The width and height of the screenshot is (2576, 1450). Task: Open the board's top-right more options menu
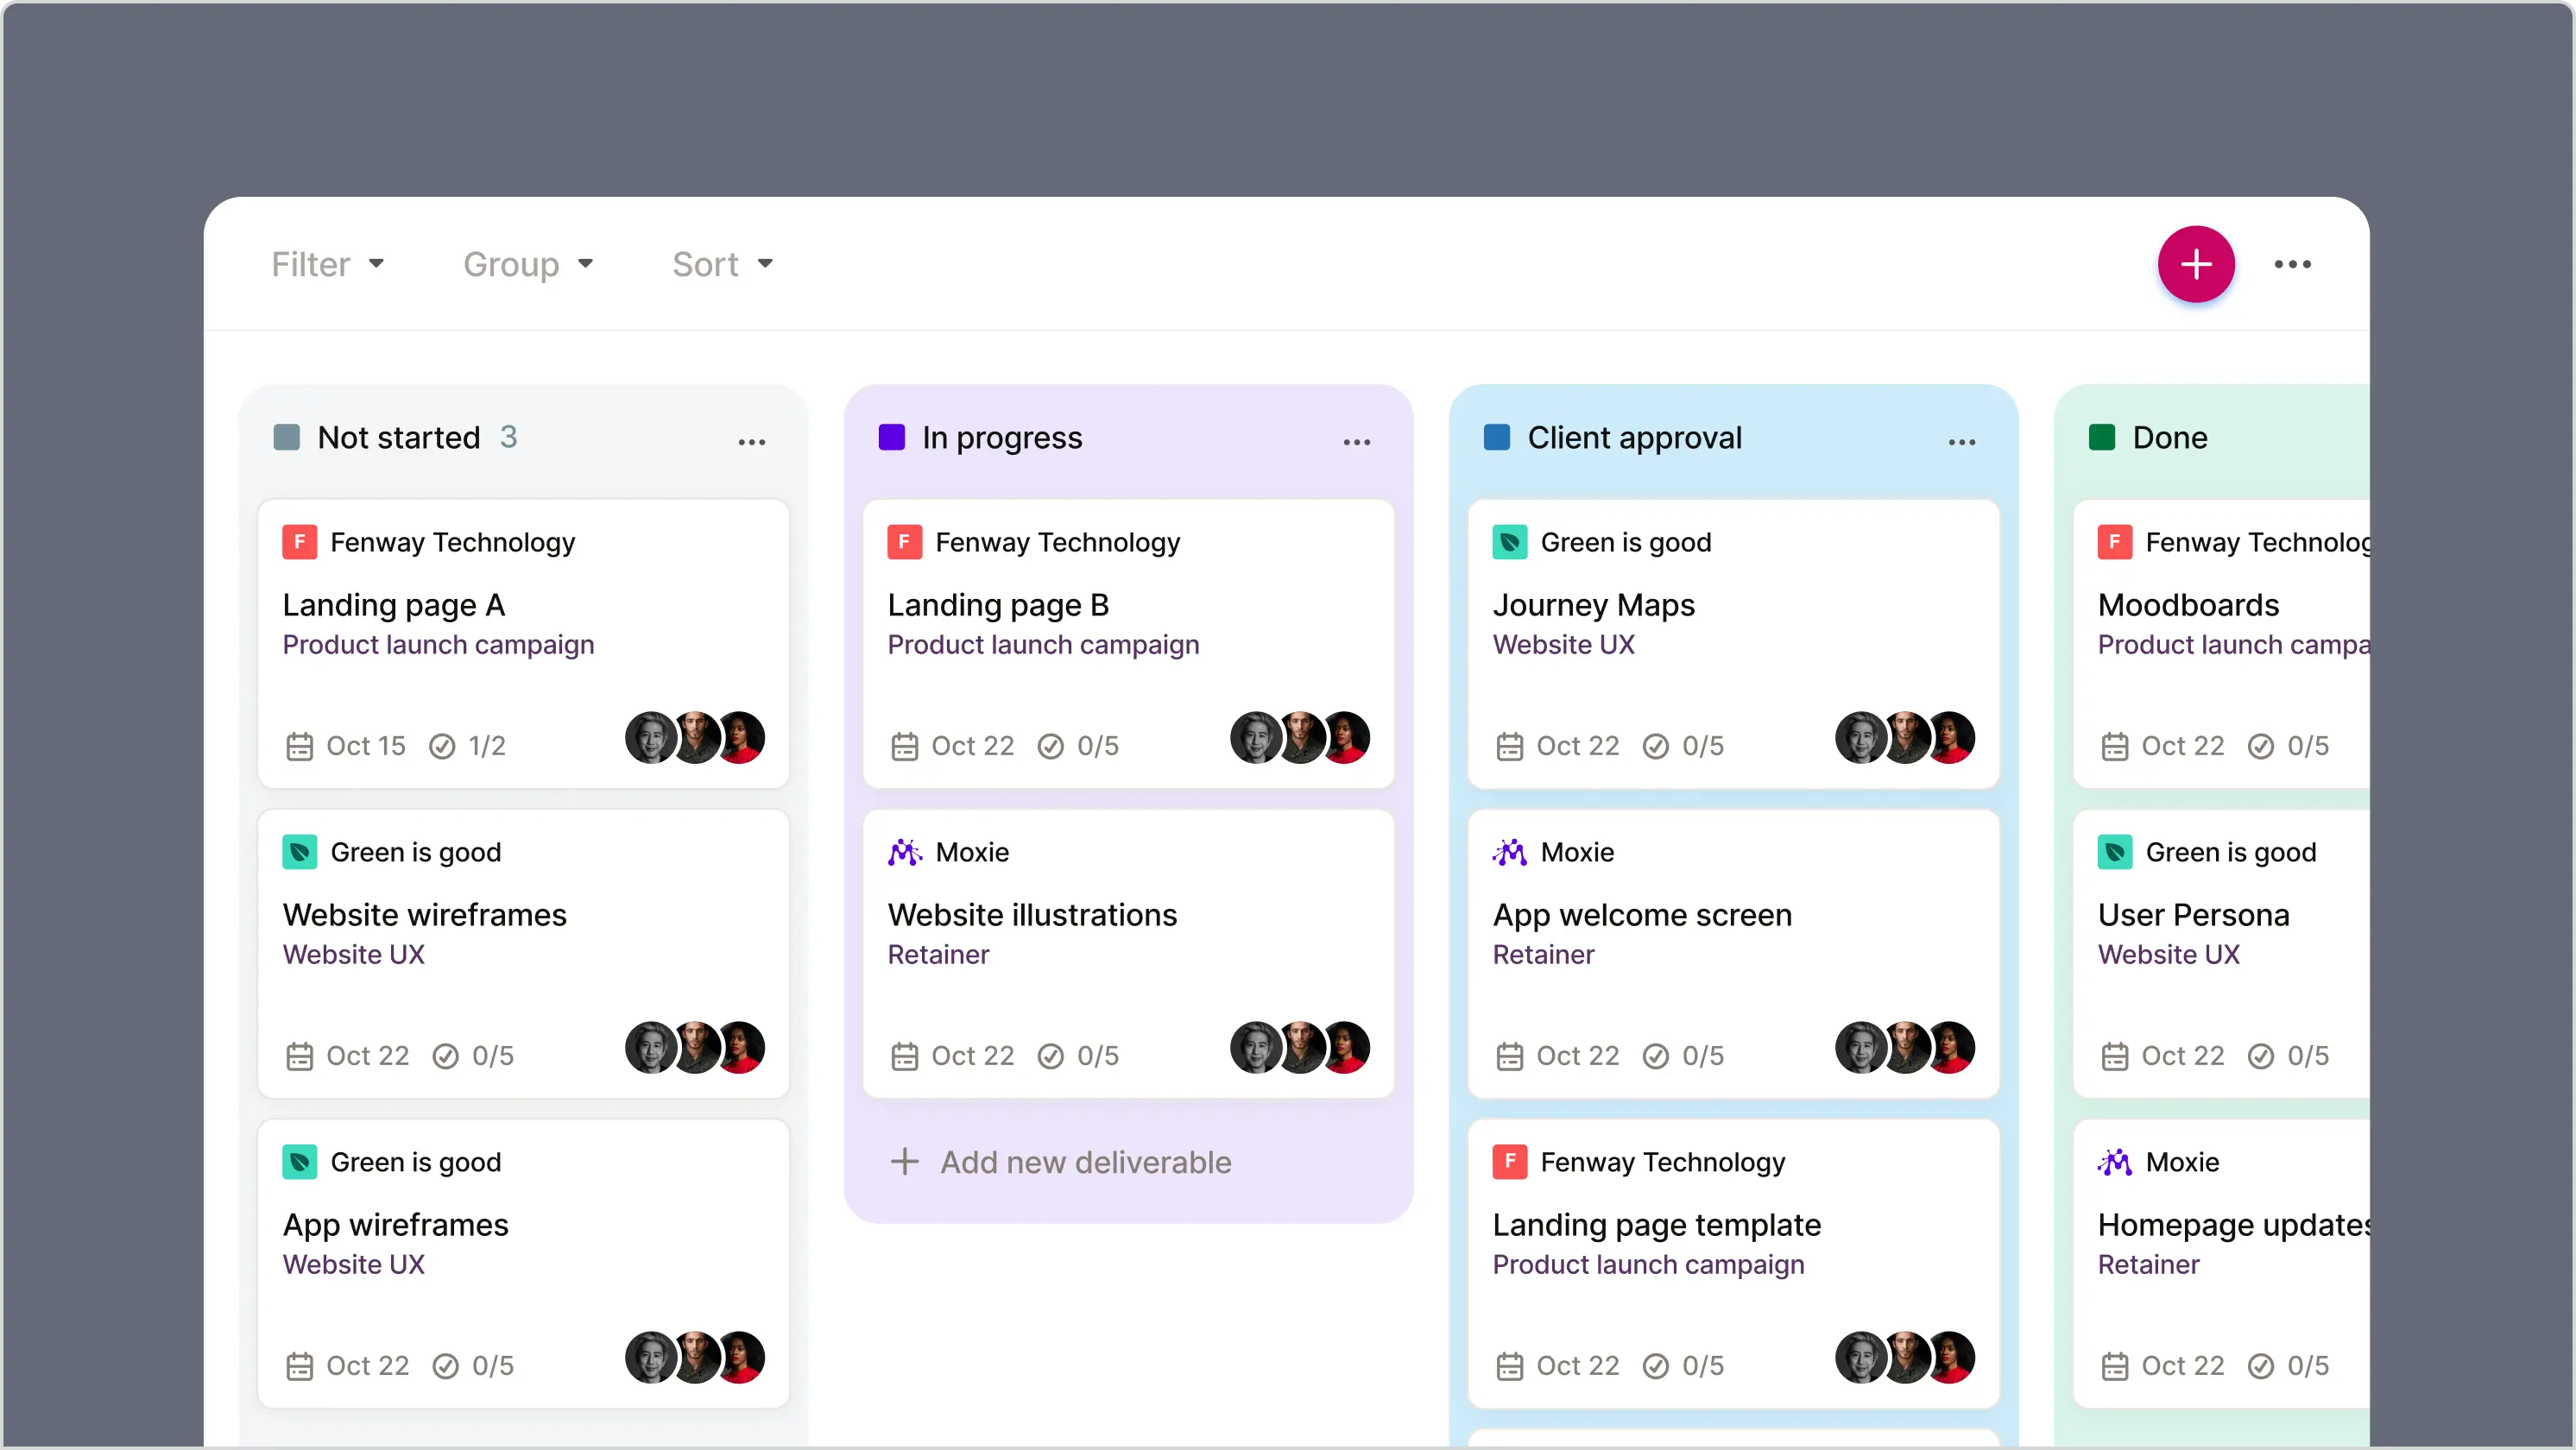tap(2292, 264)
